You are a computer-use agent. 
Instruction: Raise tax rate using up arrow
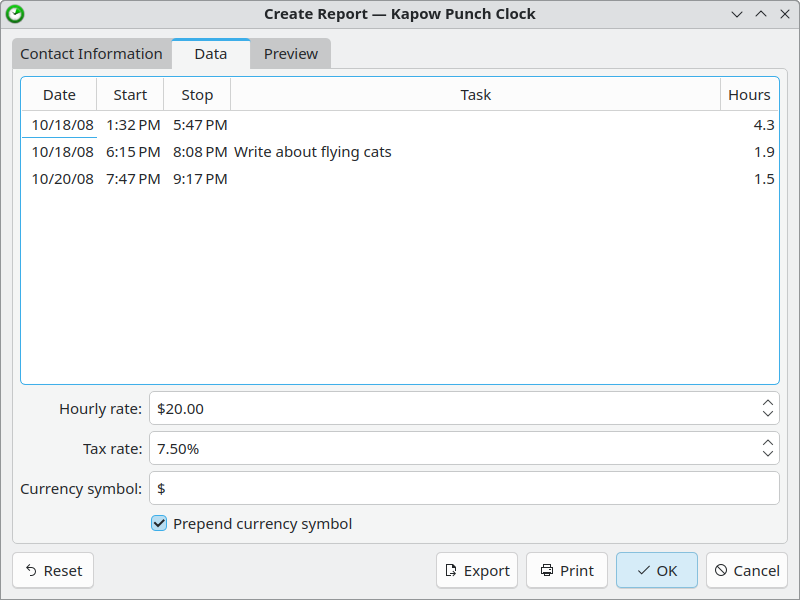[767, 442]
